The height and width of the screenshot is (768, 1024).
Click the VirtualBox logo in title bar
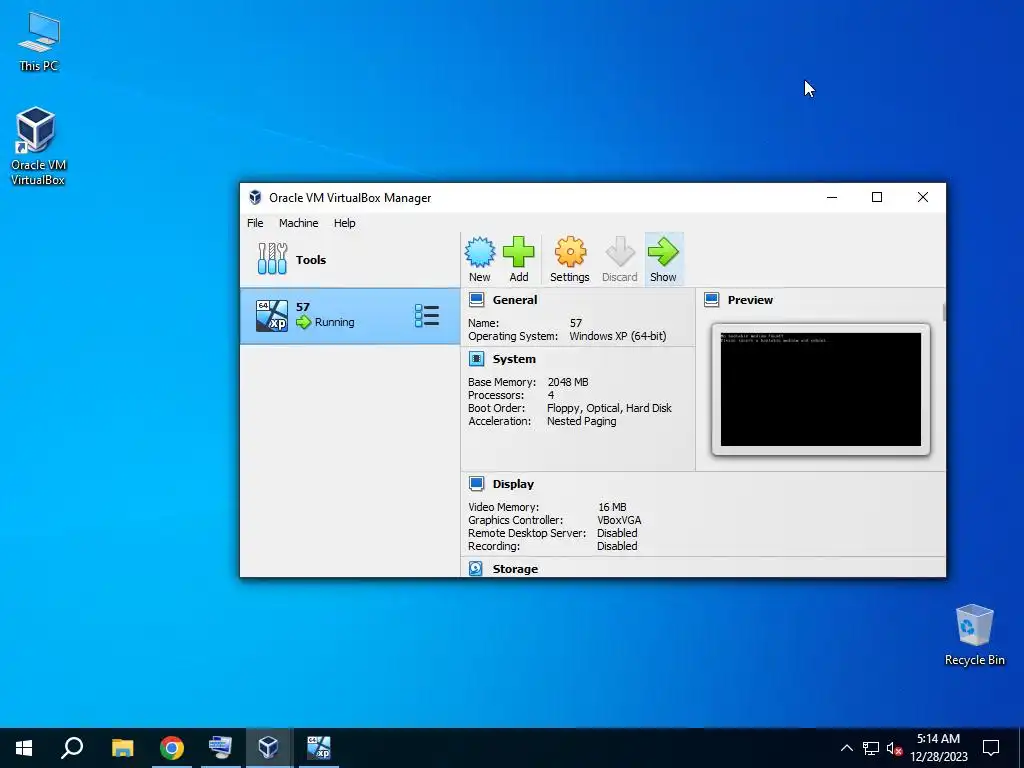255,198
